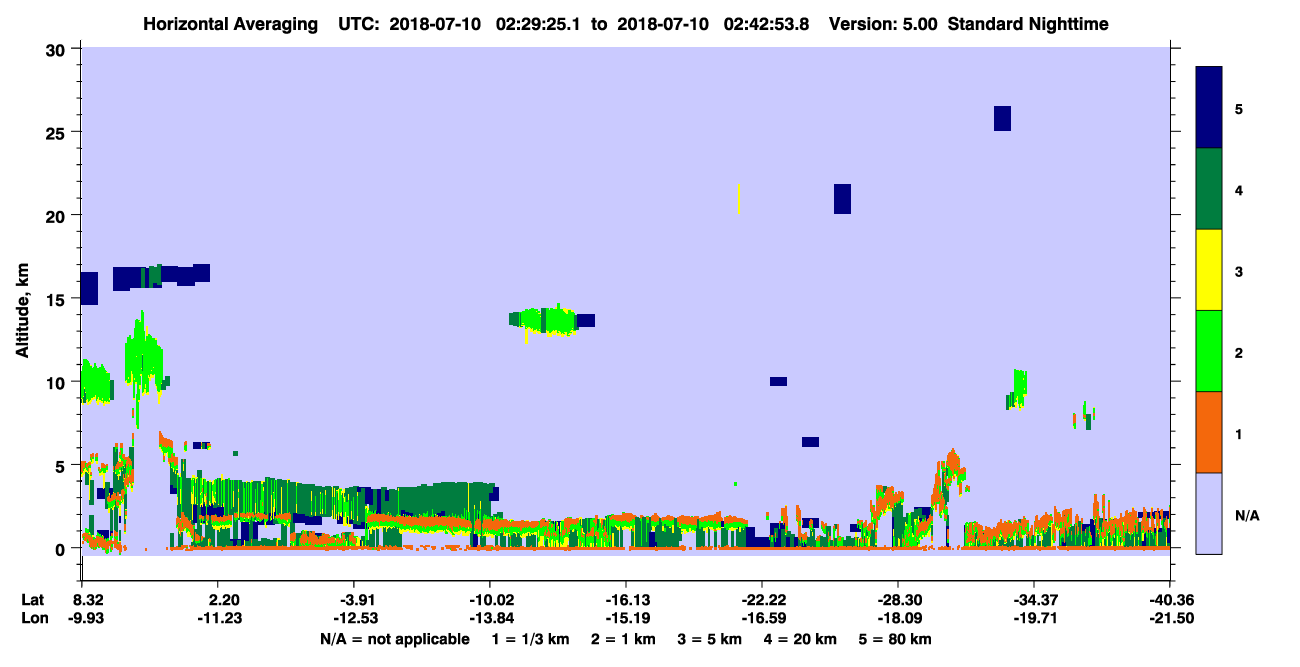Click the 'Lat' row label
This screenshot has height=667, width=1300.
(x=32, y=600)
